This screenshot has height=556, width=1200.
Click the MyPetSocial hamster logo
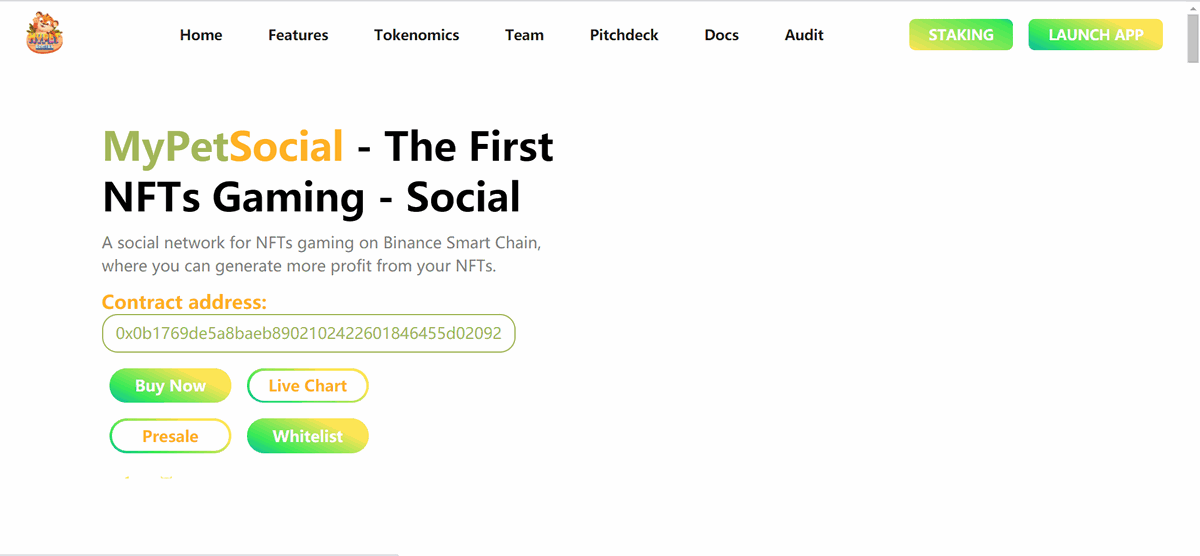click(x=44, y=34)
